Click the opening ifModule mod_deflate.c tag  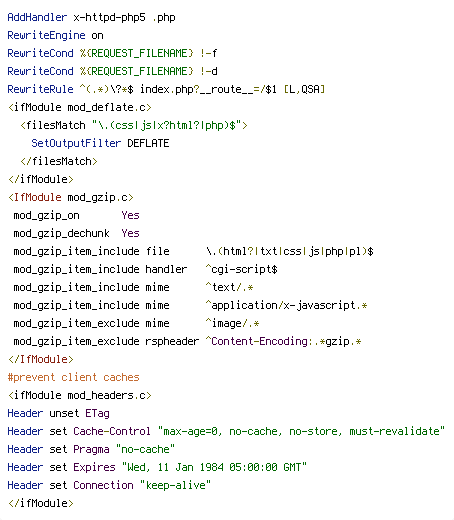pos(80,107)
